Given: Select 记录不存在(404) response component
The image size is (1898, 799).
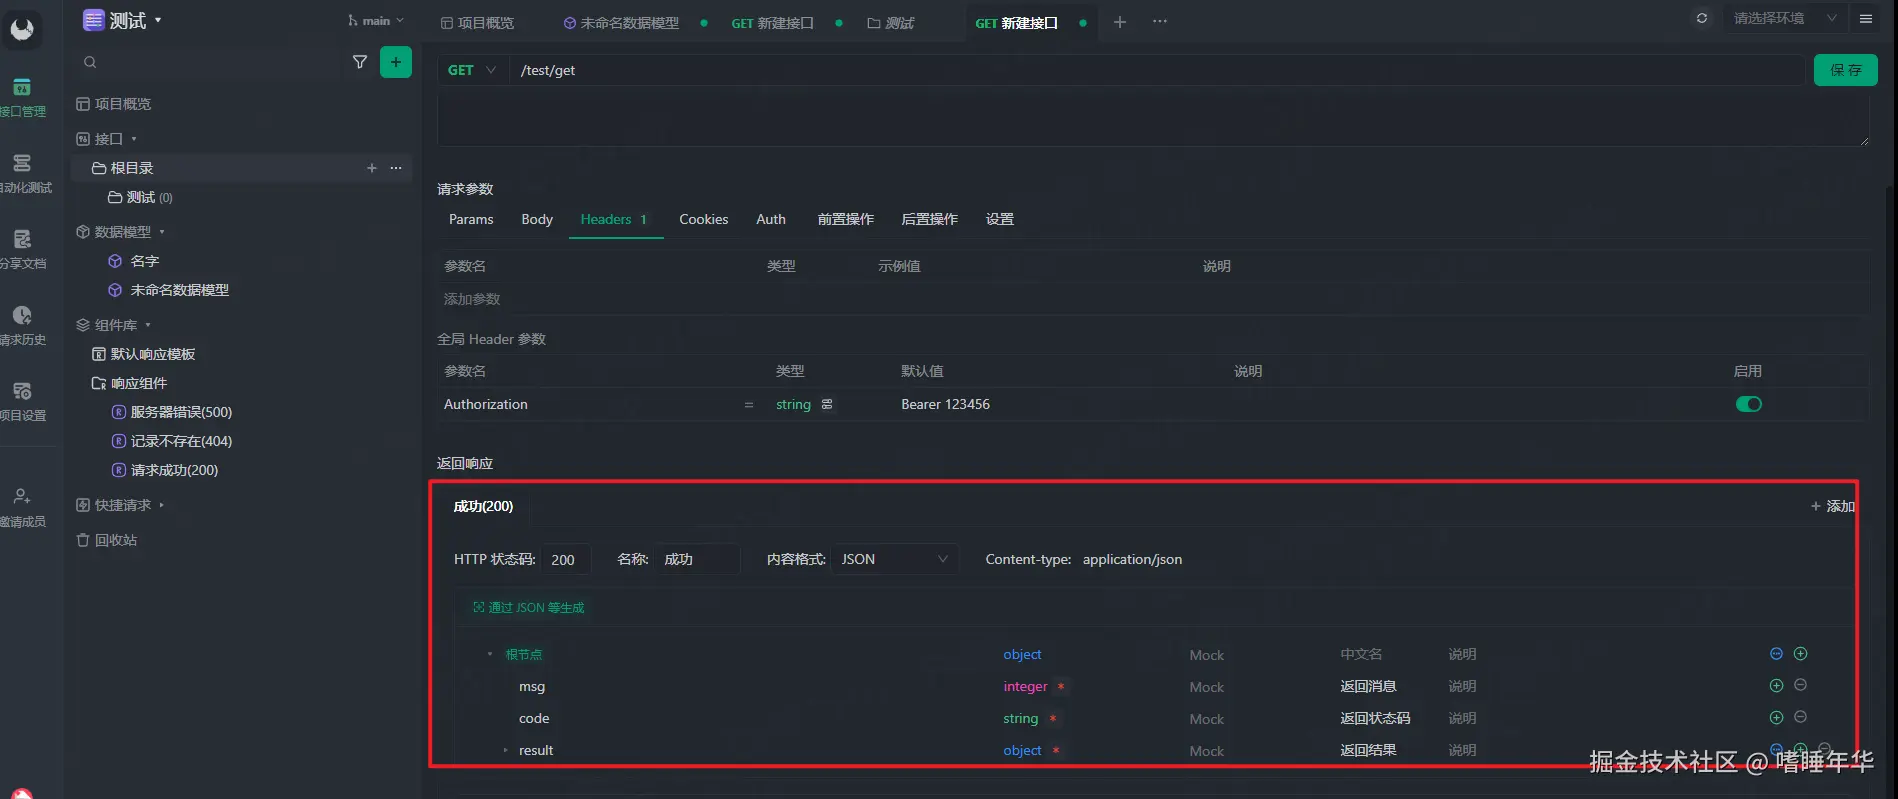Looking at the screenshot, I should coord(172,441).
